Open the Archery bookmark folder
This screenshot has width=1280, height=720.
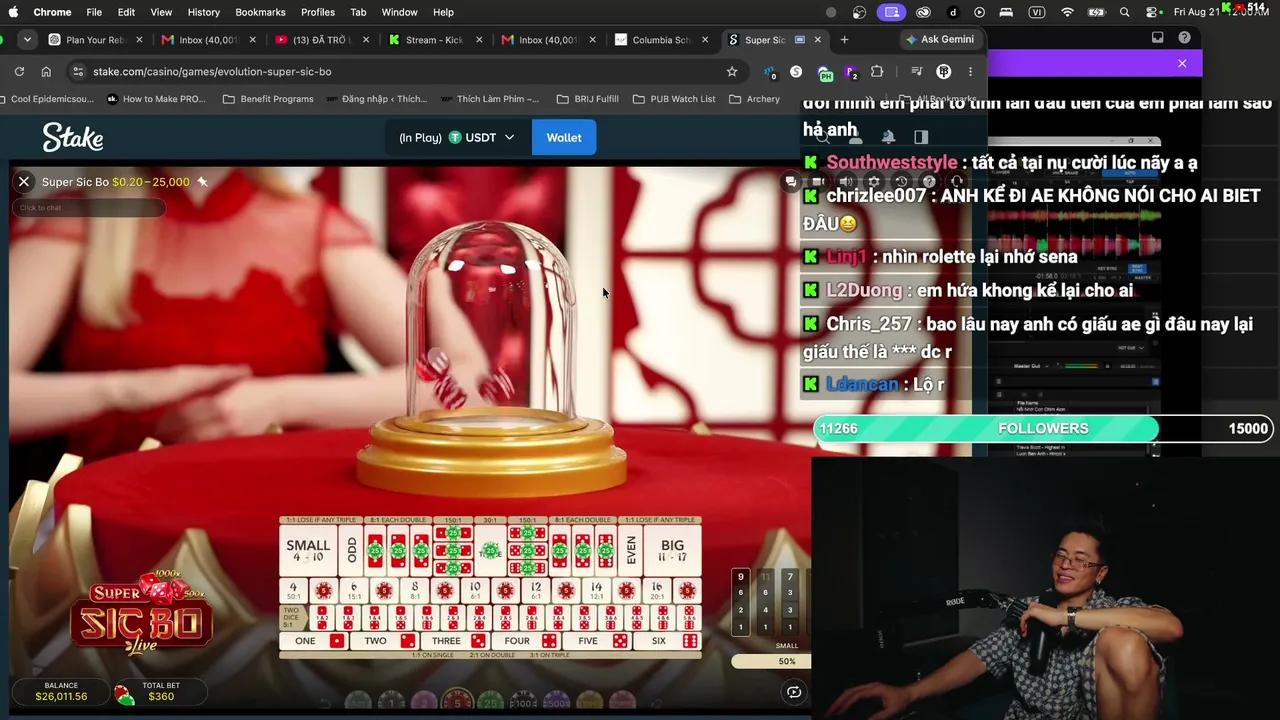pyautogui.click(x=754, y=99)
